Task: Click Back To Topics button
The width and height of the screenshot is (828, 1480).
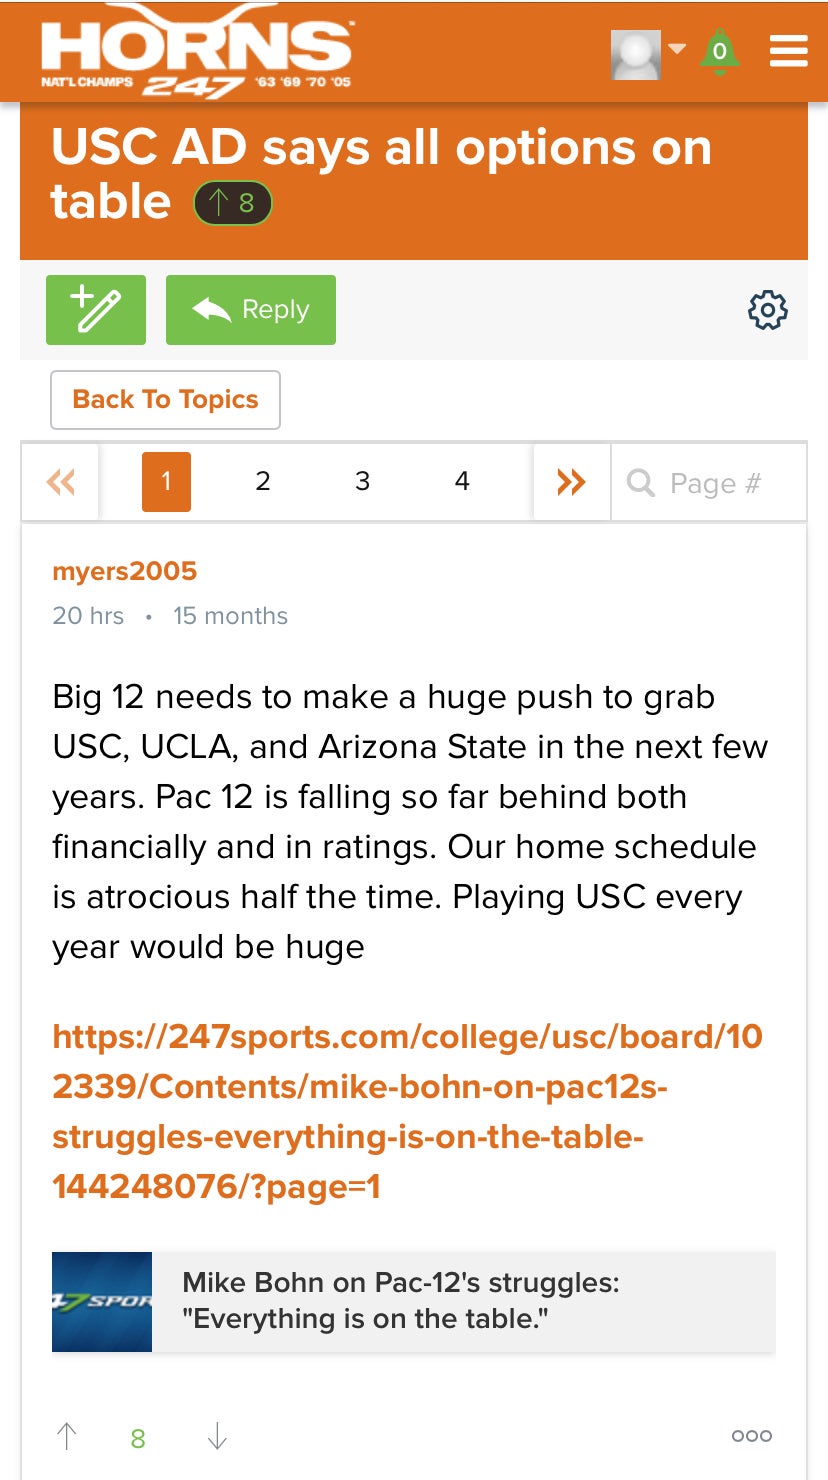Action: [165, 400]
